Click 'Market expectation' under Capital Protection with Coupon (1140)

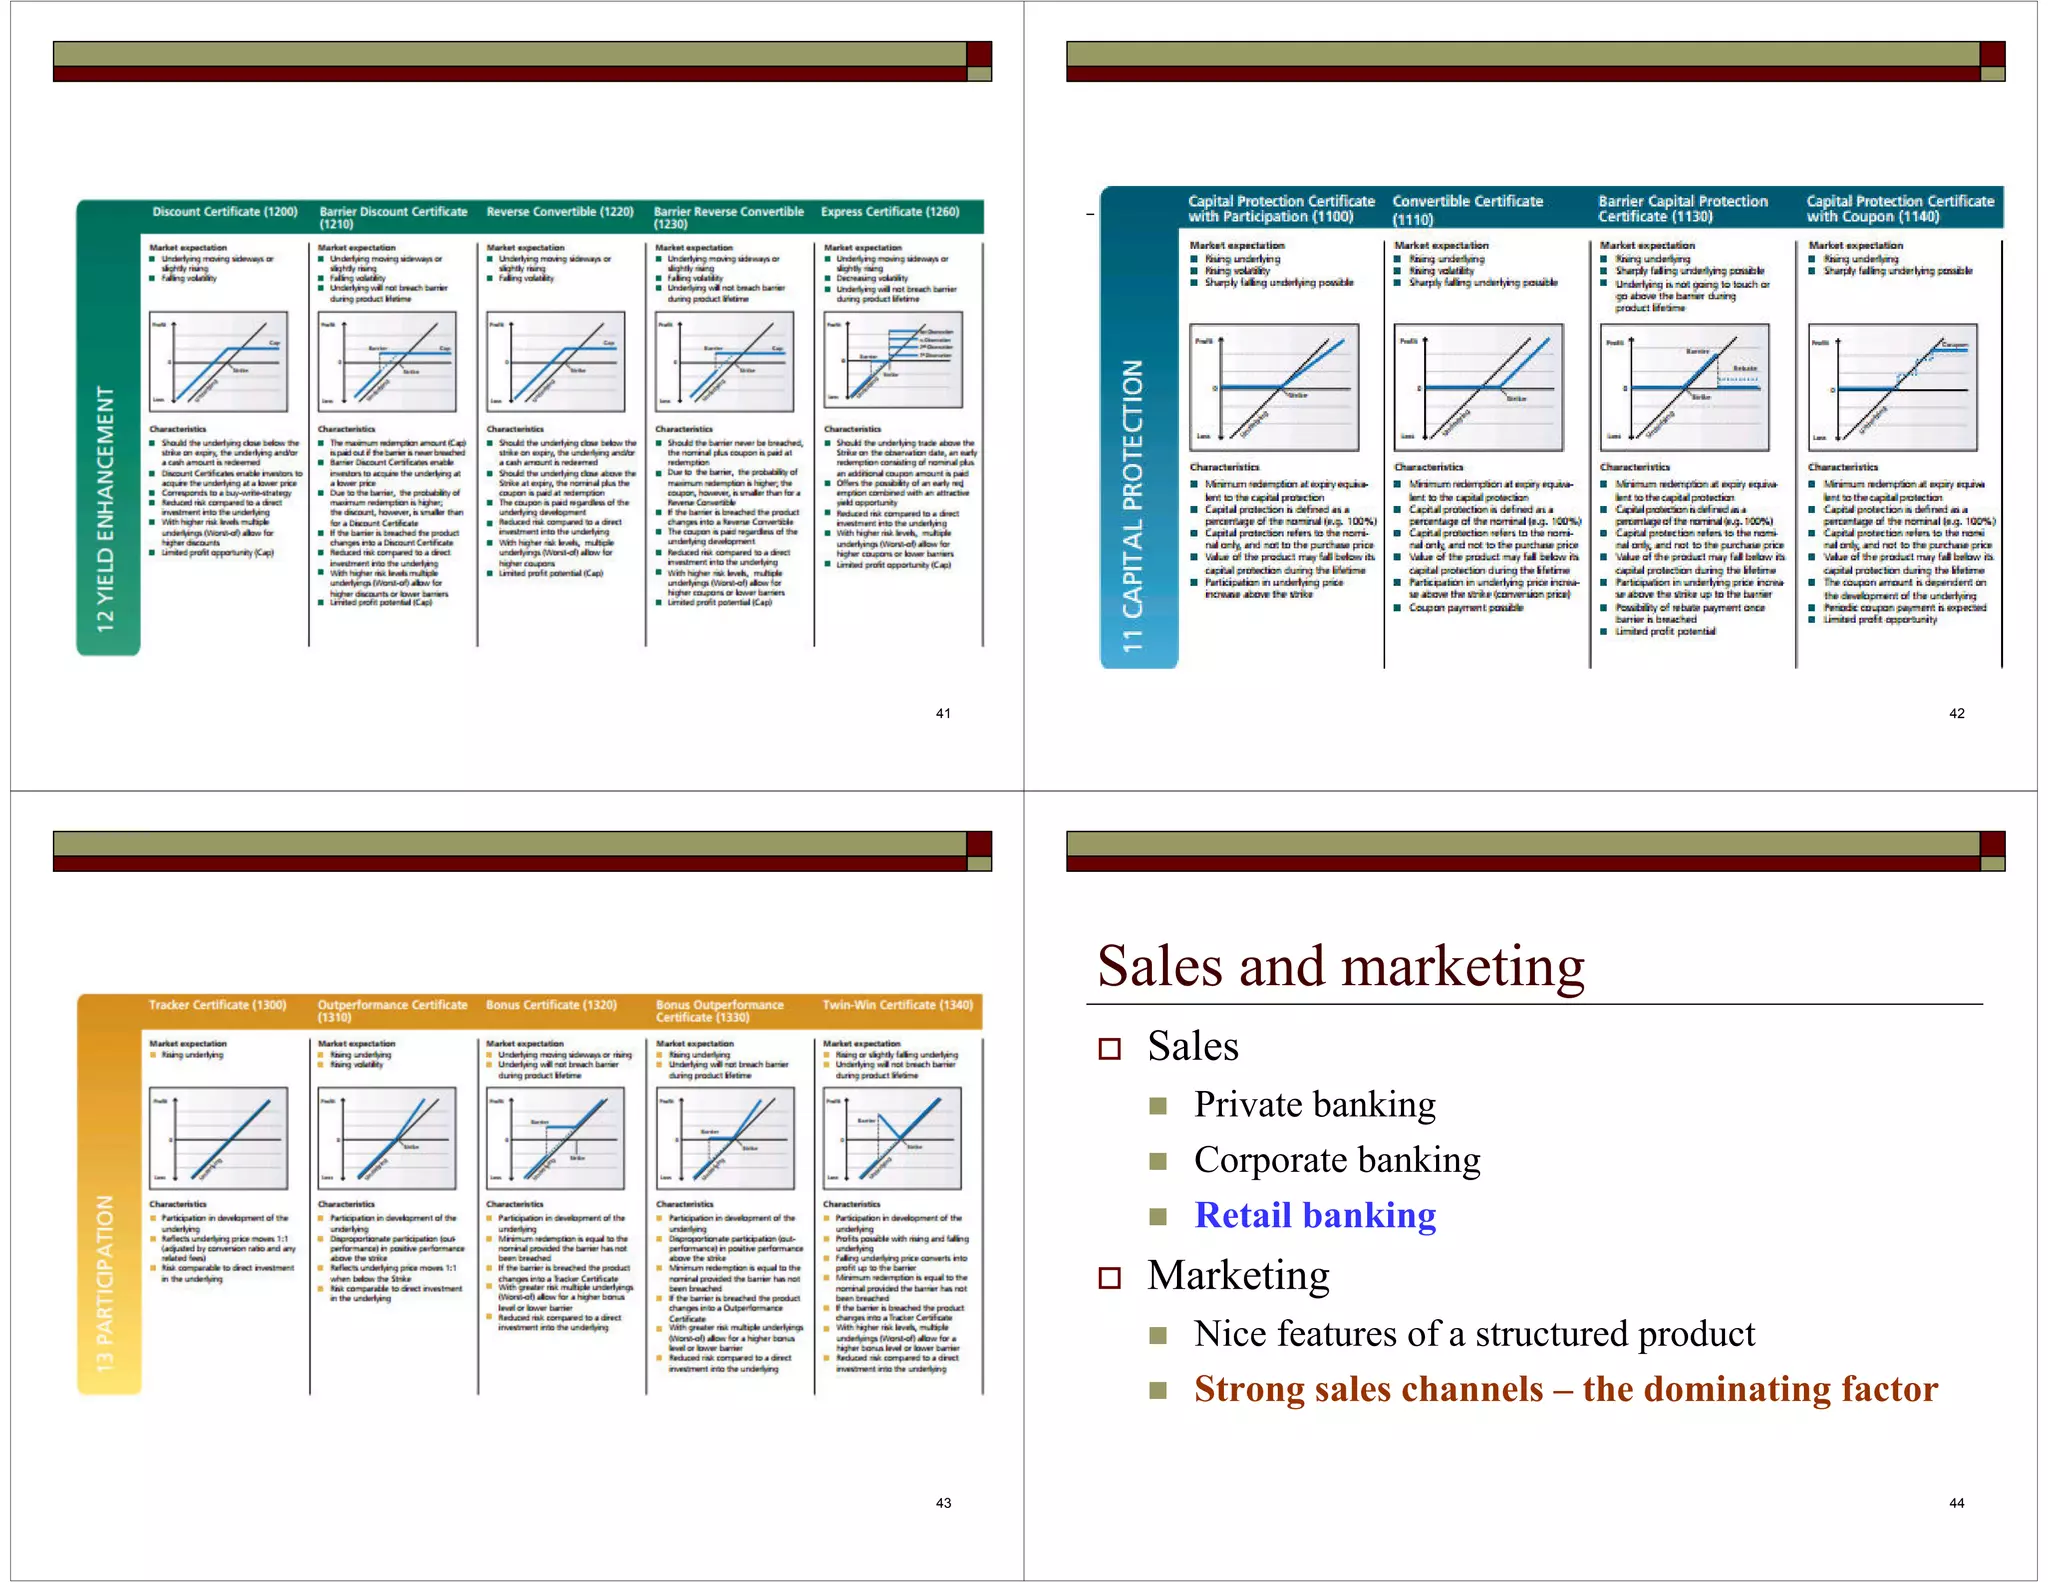coord(1855,245)
